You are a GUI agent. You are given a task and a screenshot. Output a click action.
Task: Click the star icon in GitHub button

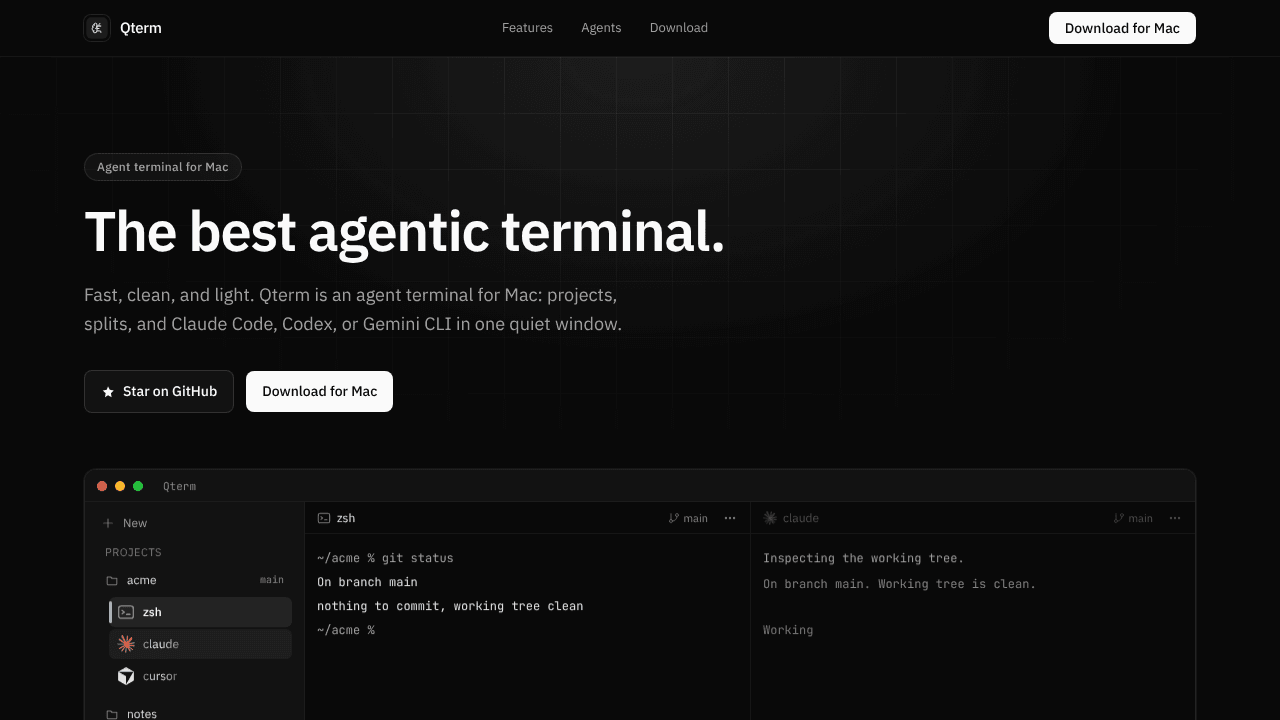pos(108,392)
